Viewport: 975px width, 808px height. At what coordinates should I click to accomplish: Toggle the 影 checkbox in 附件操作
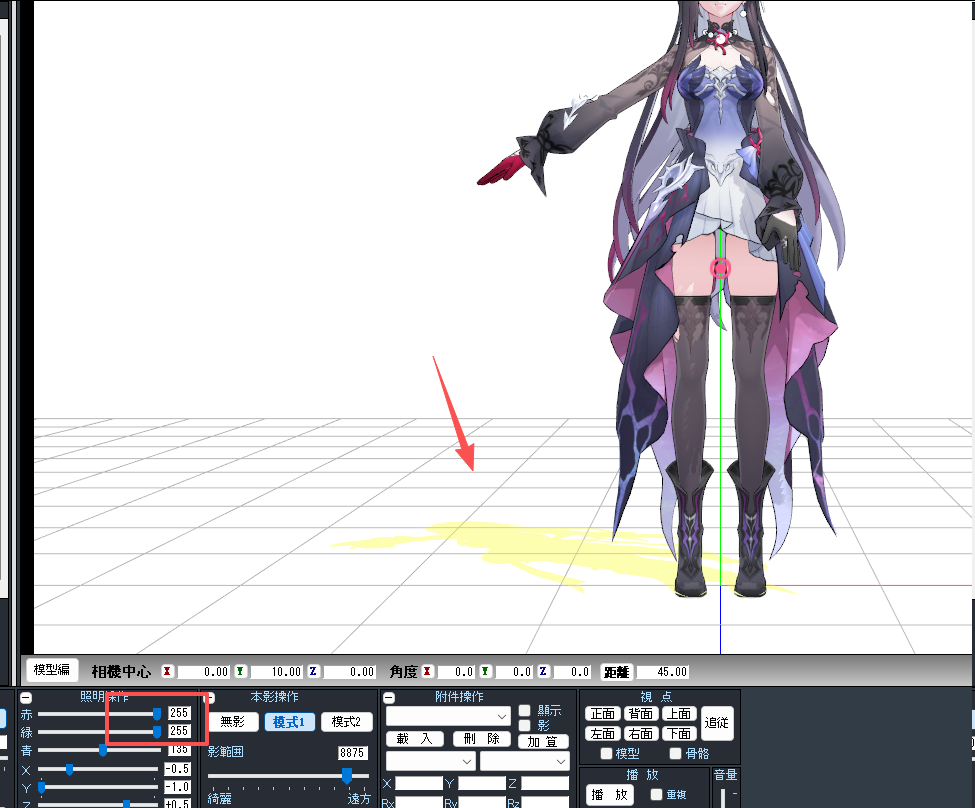(524, 725)
